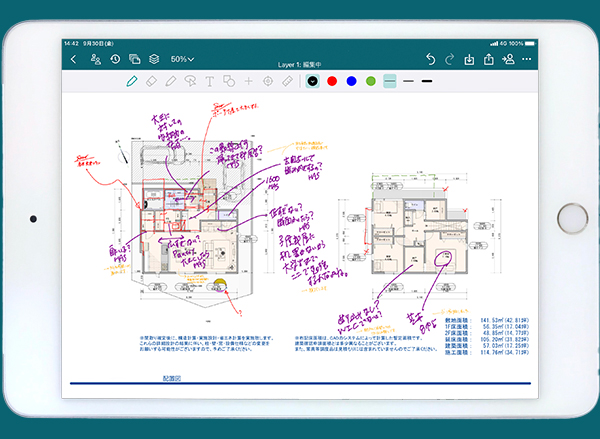The height and width of the screenshot is (439, 600).
Task: Select the thin line thickness option
Action: (390, 80)
